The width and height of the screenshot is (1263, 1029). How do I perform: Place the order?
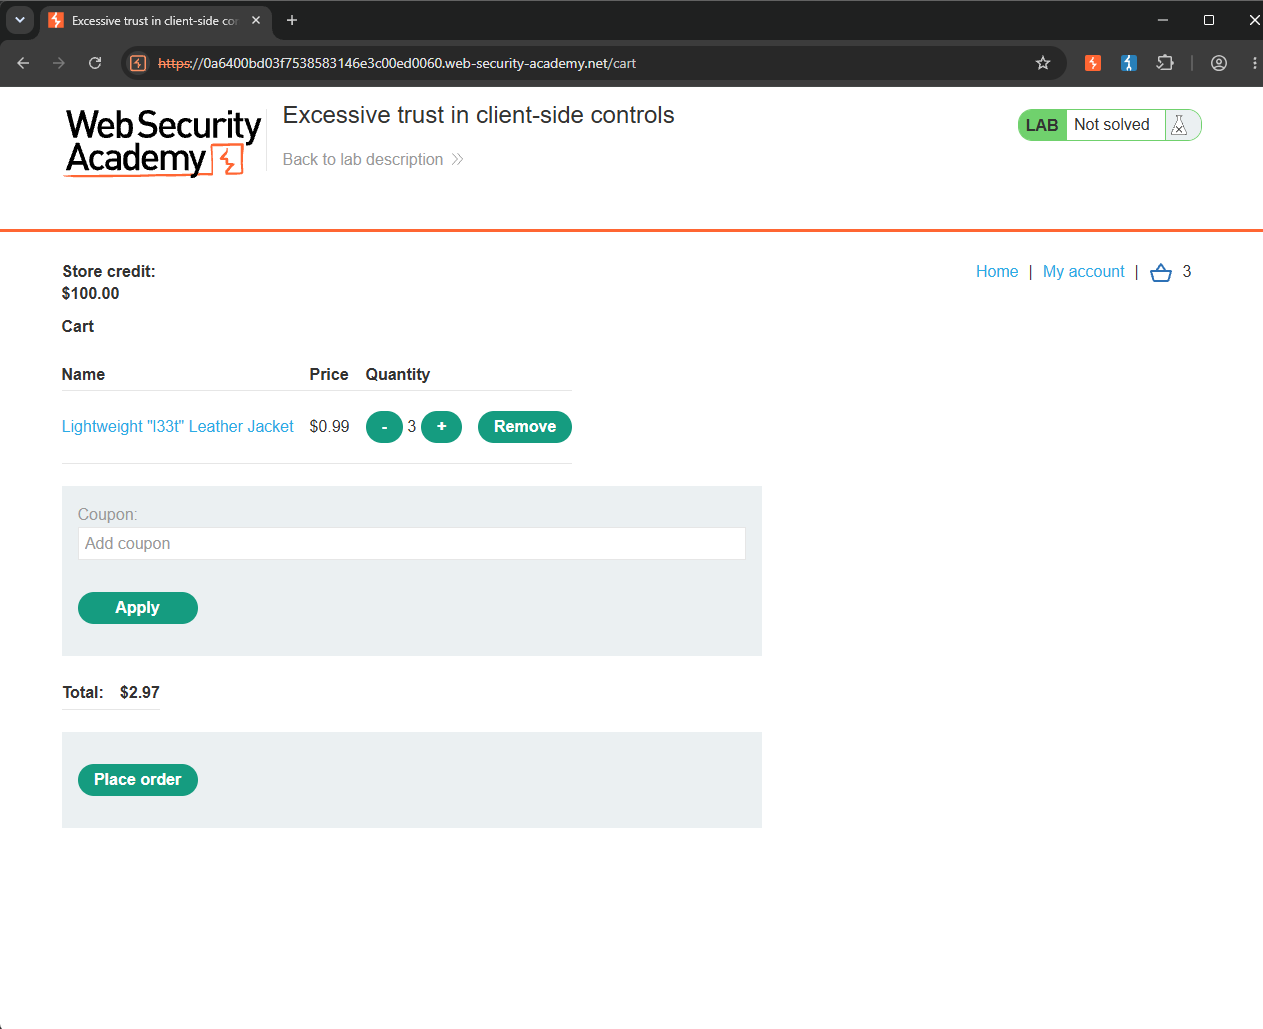click(138, 780)
